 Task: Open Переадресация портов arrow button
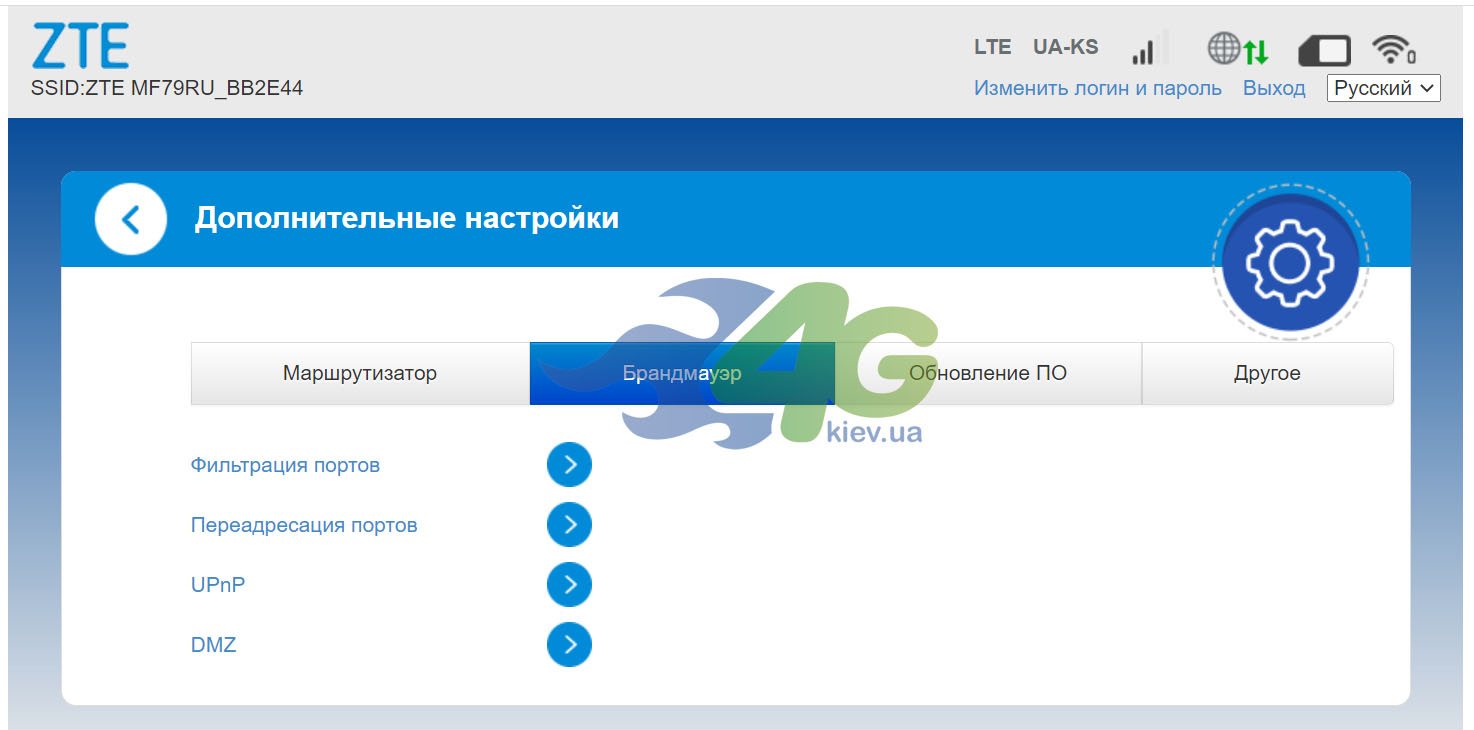pyautogui.click(x=569, y=525)
